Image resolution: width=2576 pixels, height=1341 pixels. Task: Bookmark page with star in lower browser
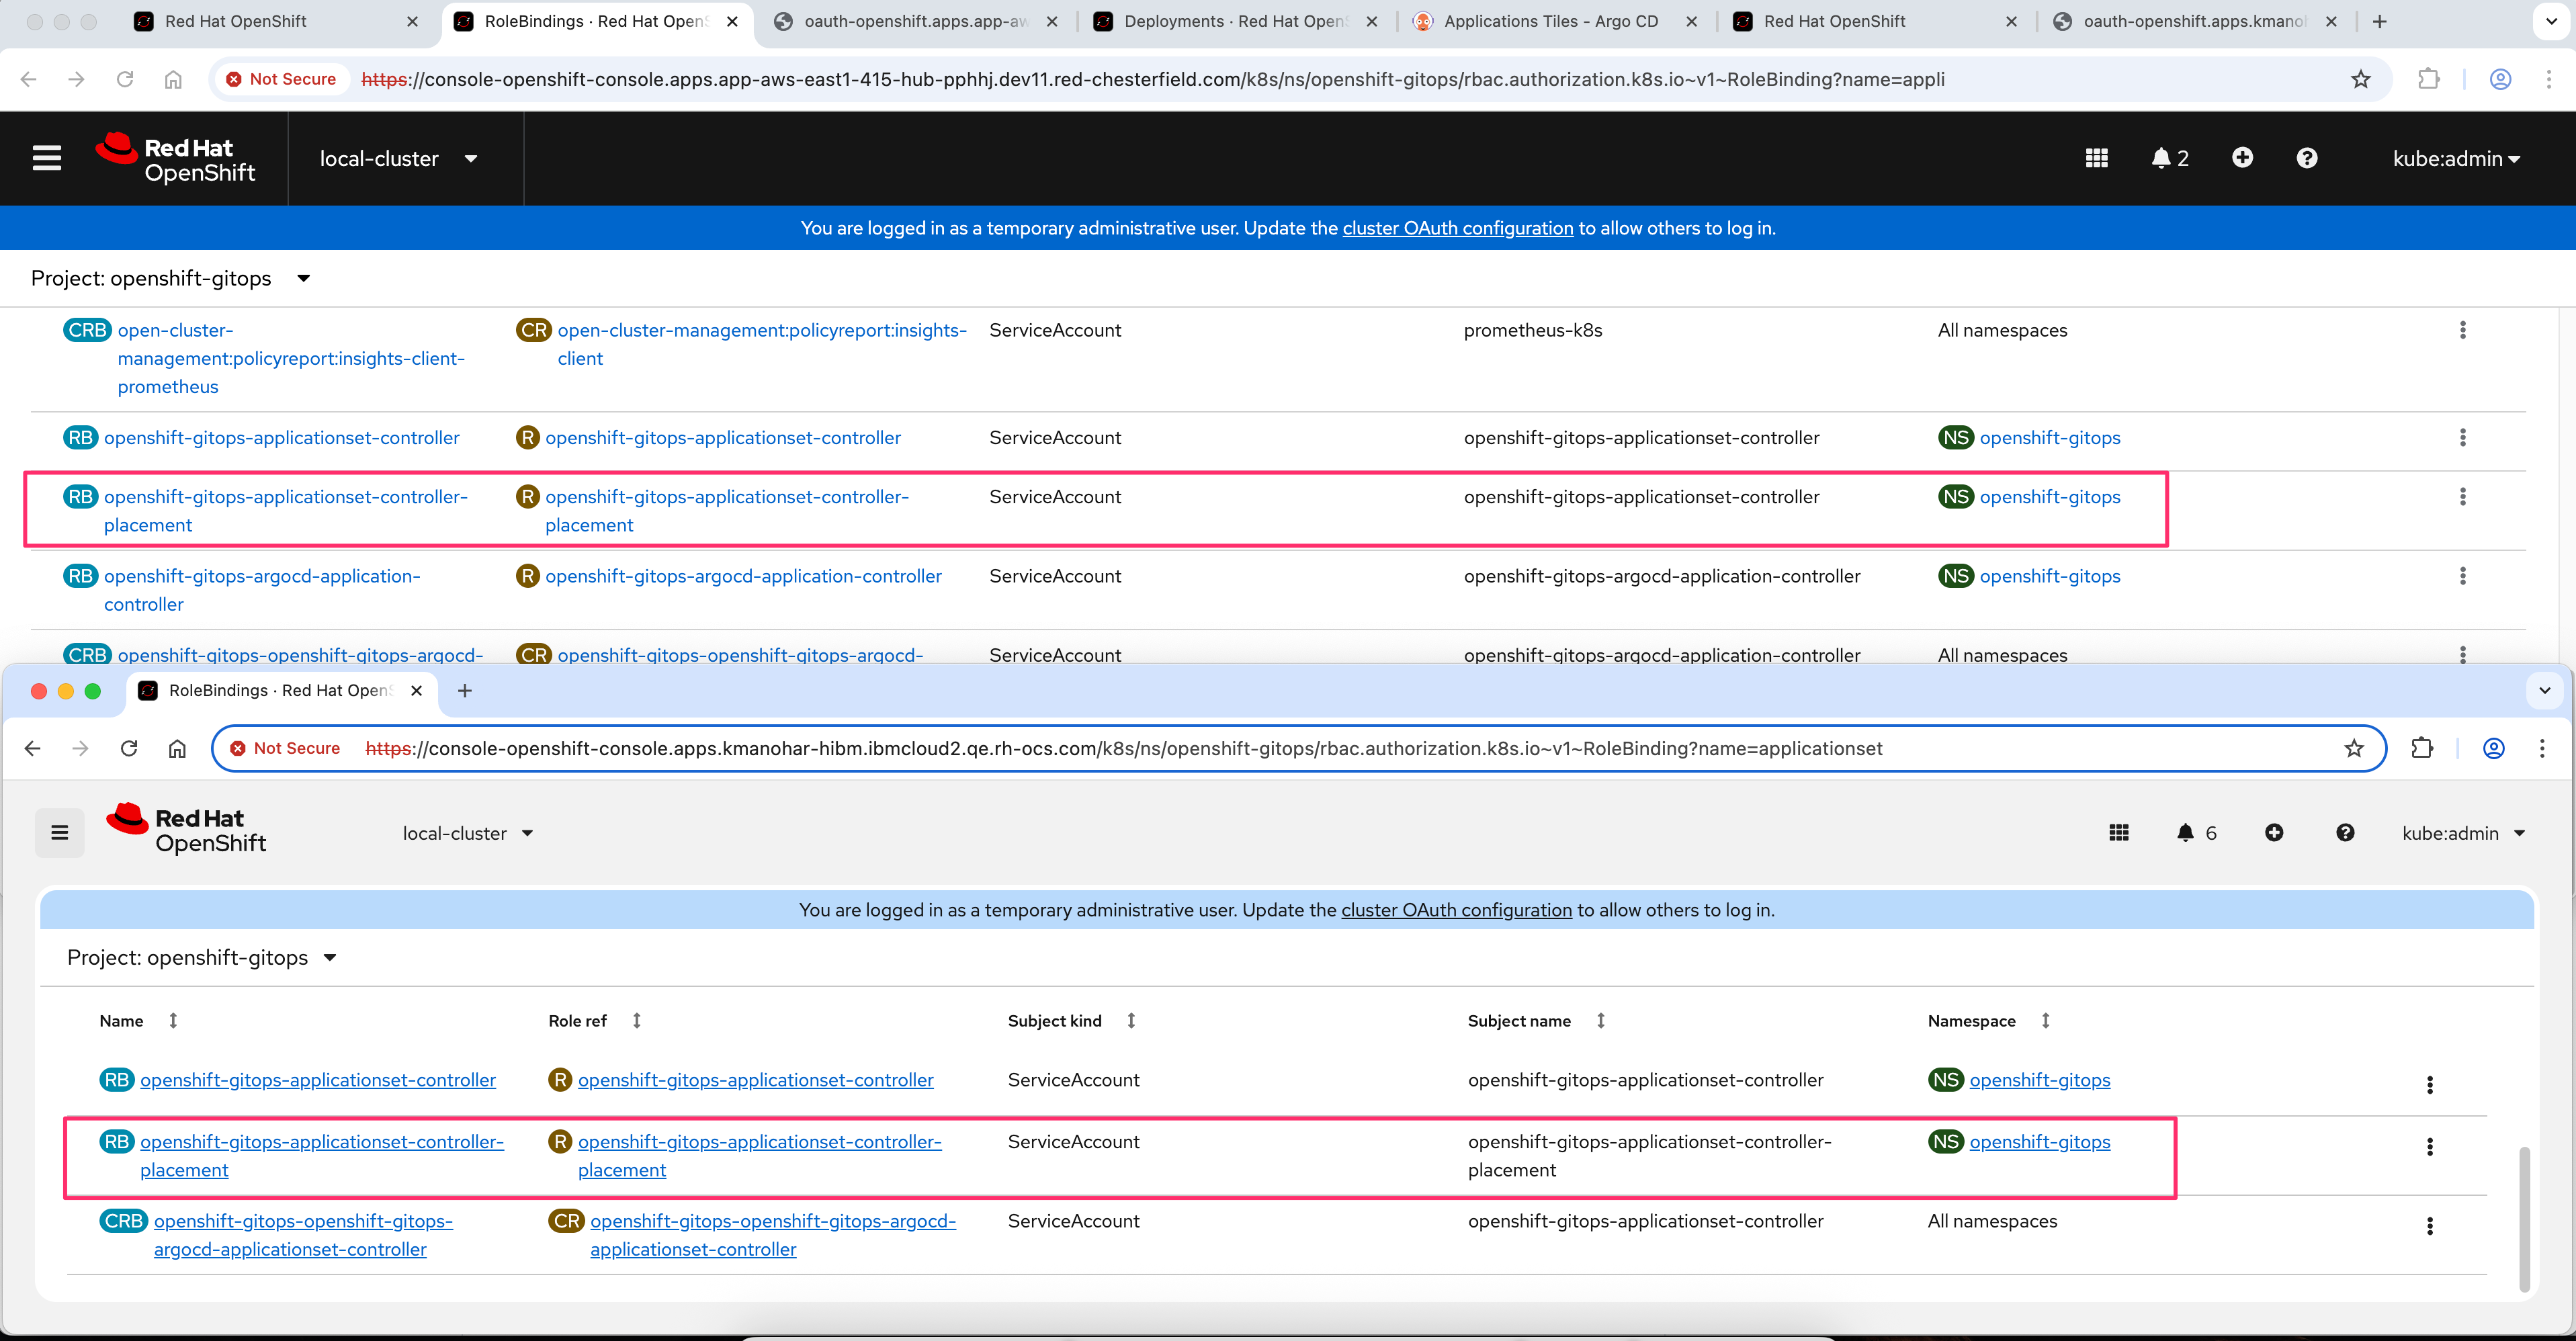tap(2354, 748)
